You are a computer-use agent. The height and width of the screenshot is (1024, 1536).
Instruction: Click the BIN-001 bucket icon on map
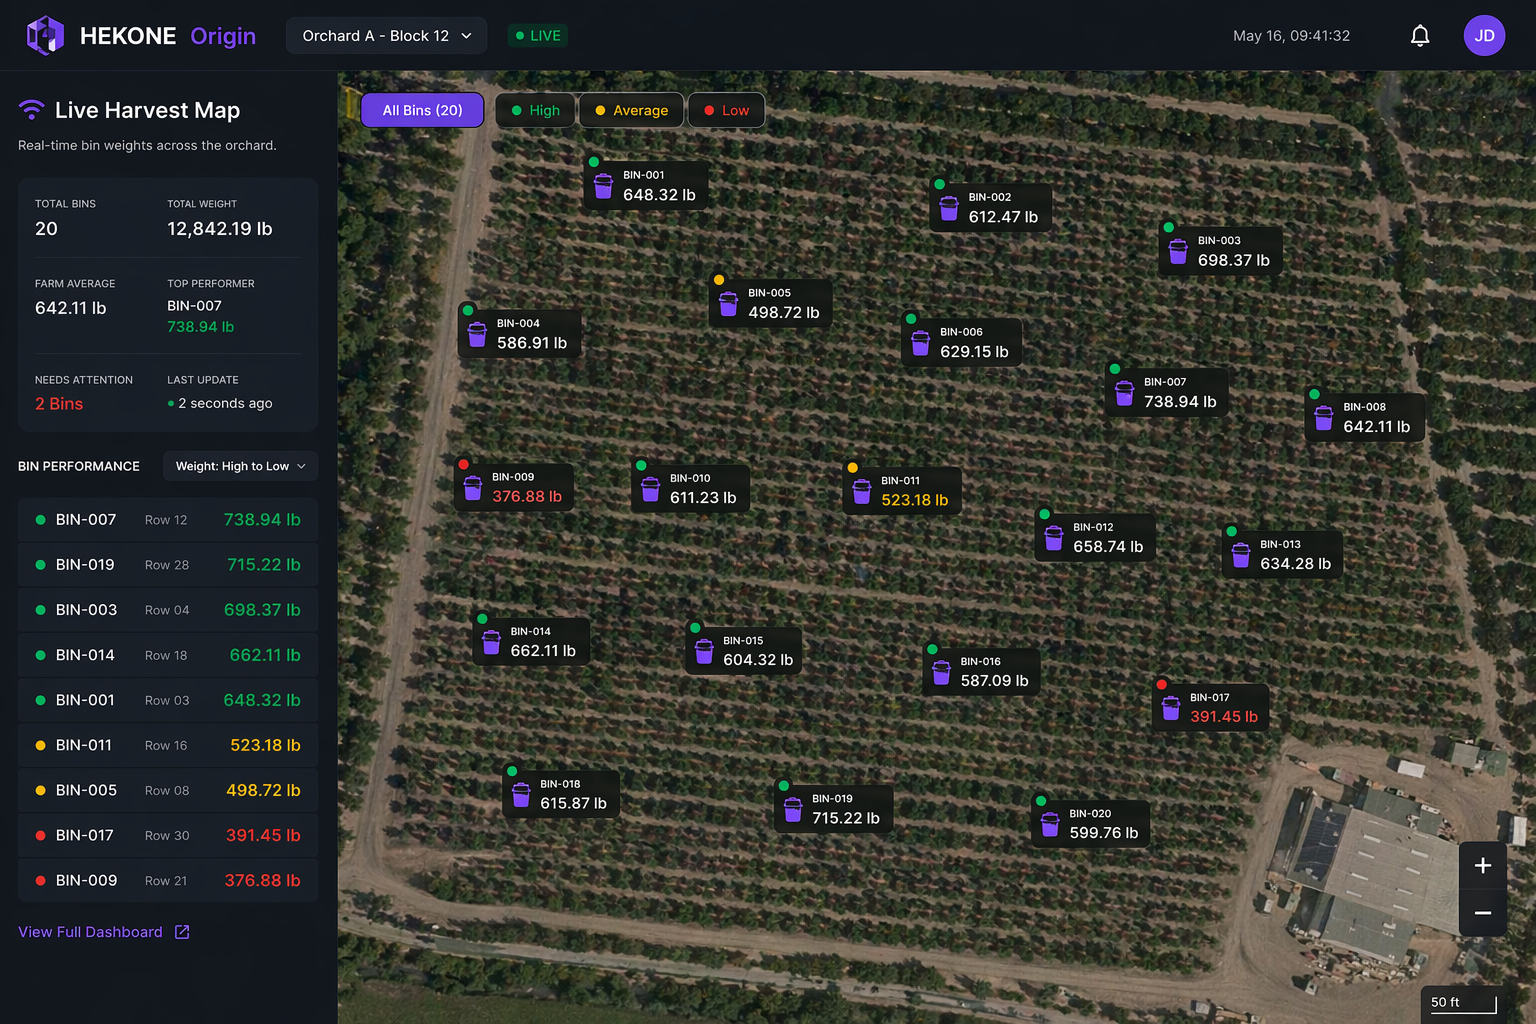pyautogui.click(x=603, y=187)
